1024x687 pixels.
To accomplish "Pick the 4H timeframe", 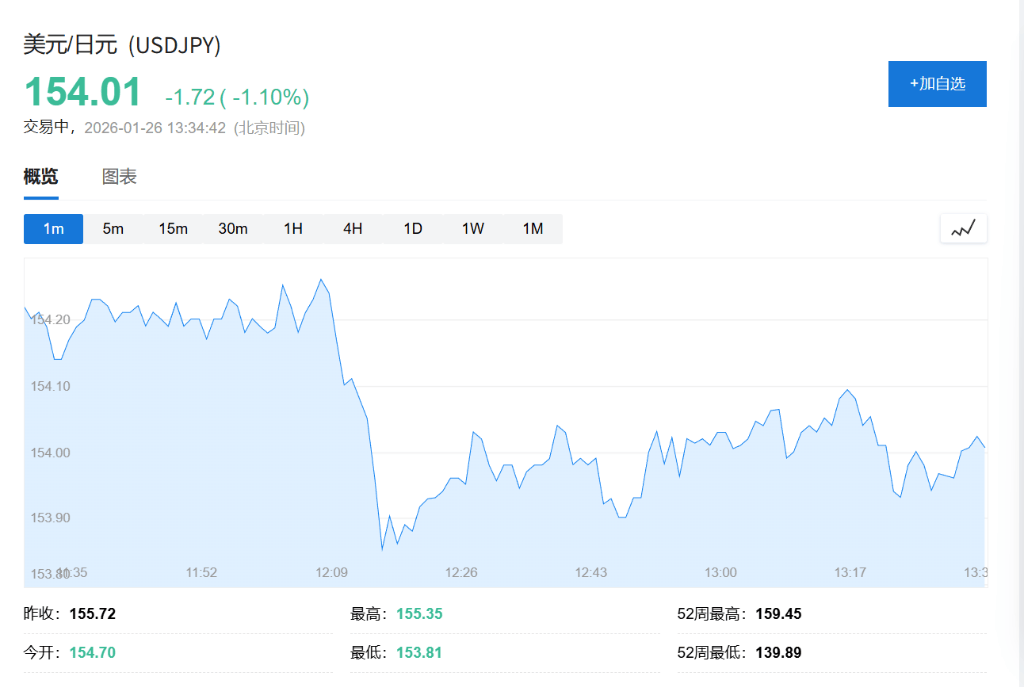I will 353,229.
